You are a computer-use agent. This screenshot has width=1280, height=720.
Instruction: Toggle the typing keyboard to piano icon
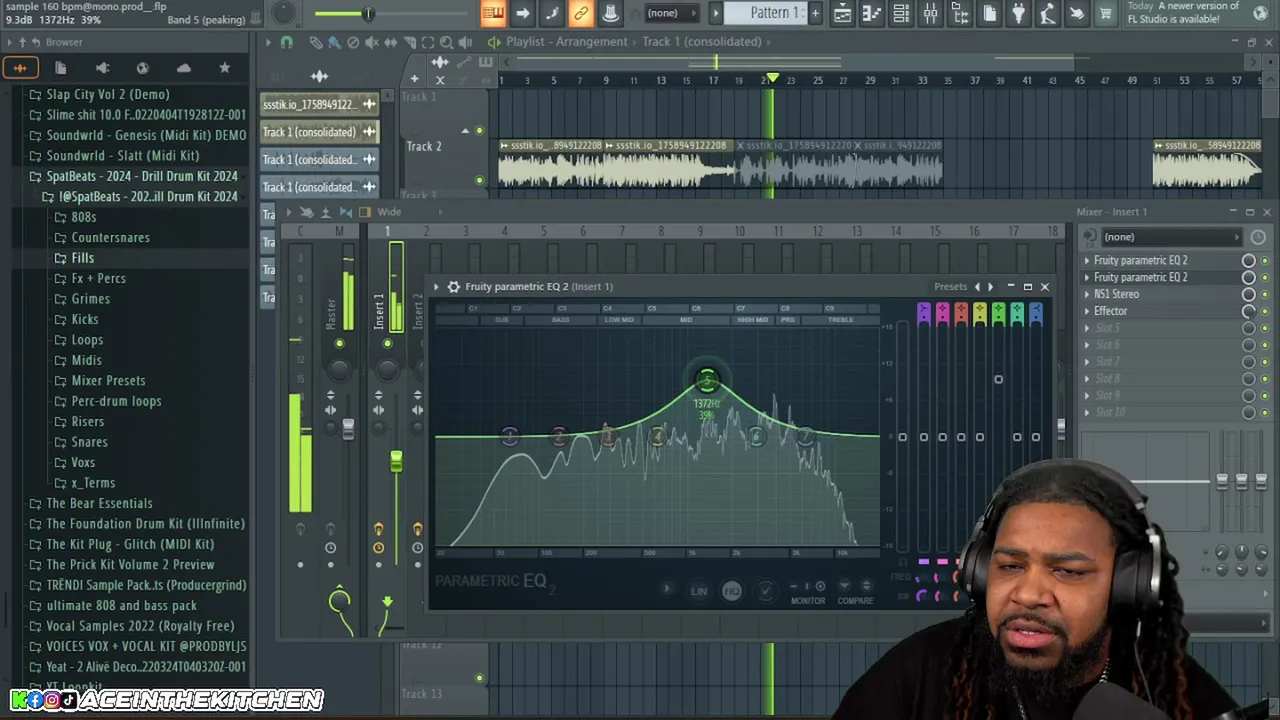click(x=493, y=13)
